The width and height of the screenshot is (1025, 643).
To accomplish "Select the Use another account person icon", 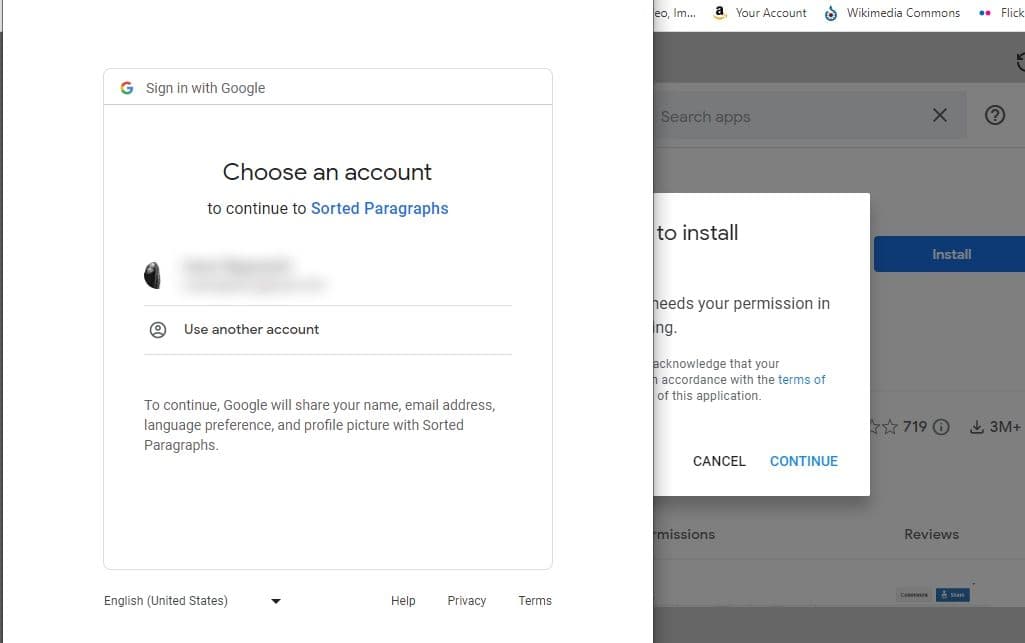I will point(157,329).
